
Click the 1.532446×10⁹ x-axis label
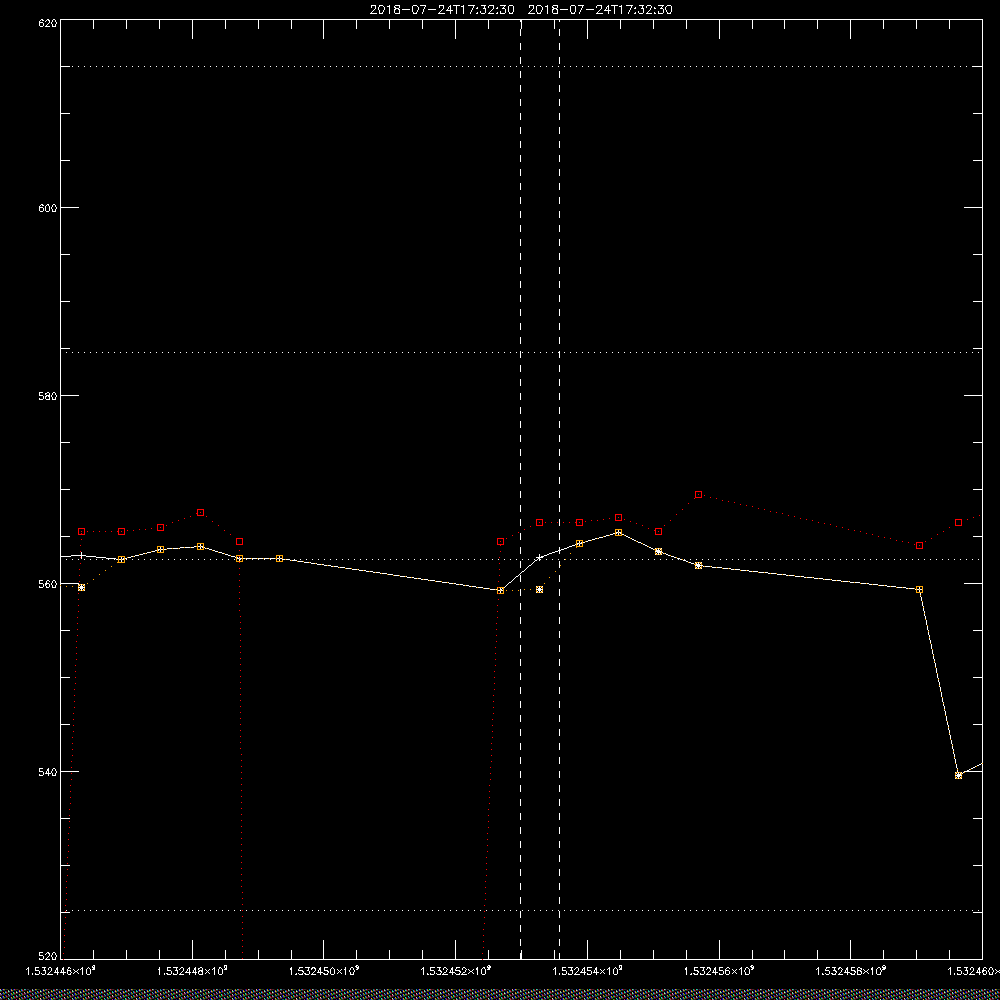coord(60,971)
